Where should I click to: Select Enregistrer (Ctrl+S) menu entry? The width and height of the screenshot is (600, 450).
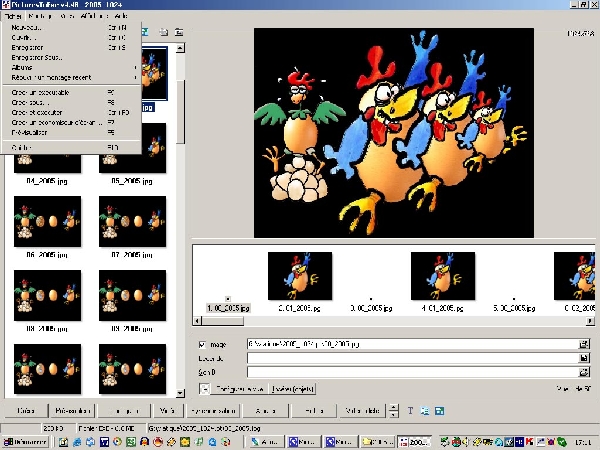[x=71, y=47]
